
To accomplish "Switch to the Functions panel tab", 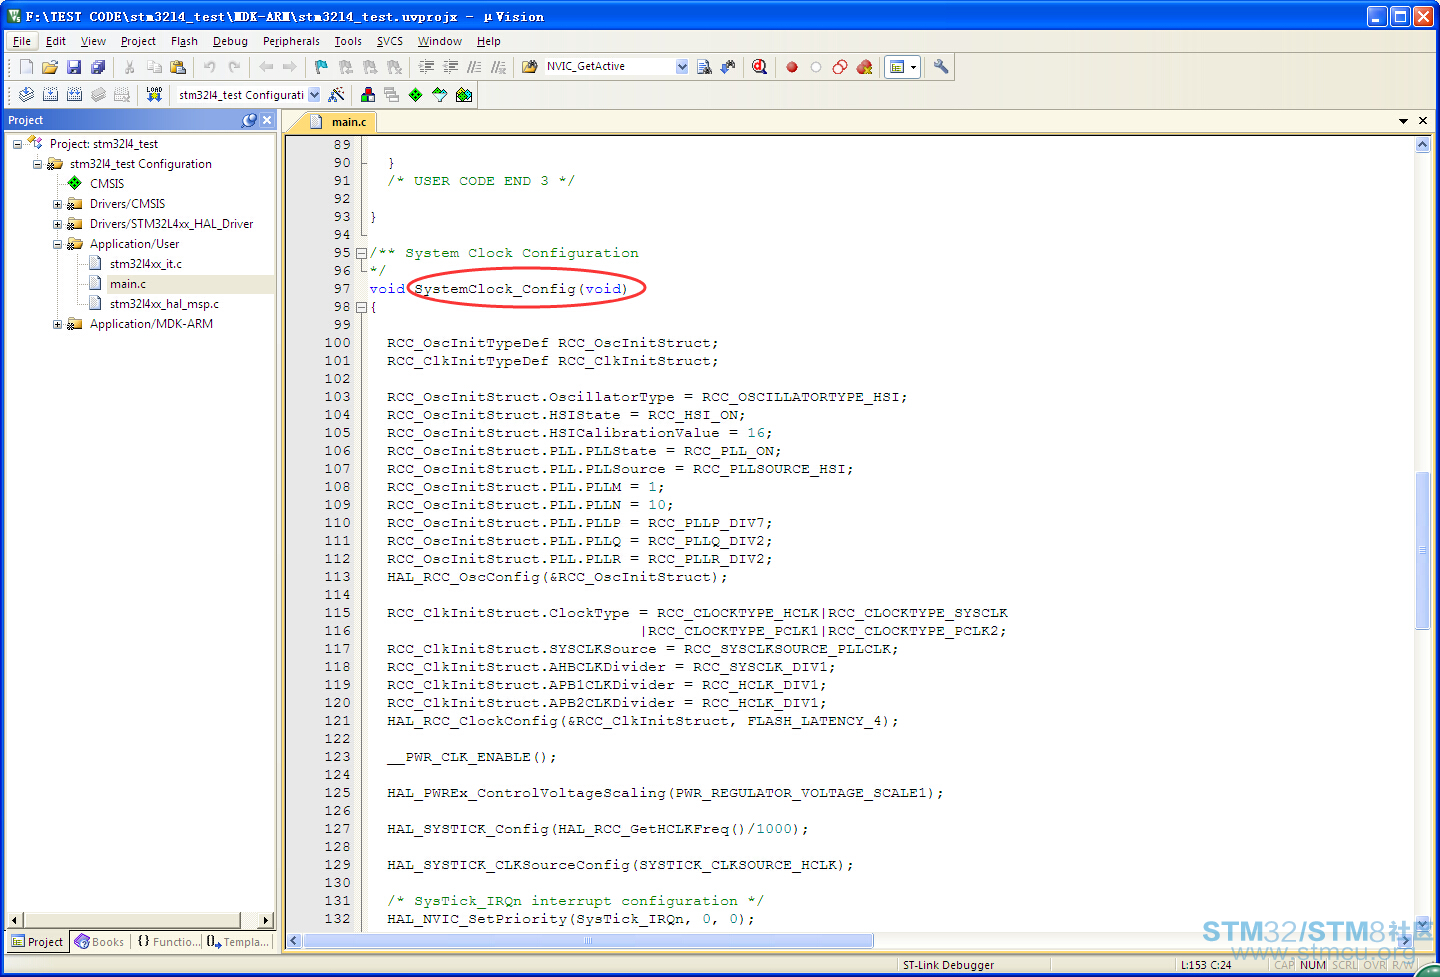I will click(x=167, y=942).
